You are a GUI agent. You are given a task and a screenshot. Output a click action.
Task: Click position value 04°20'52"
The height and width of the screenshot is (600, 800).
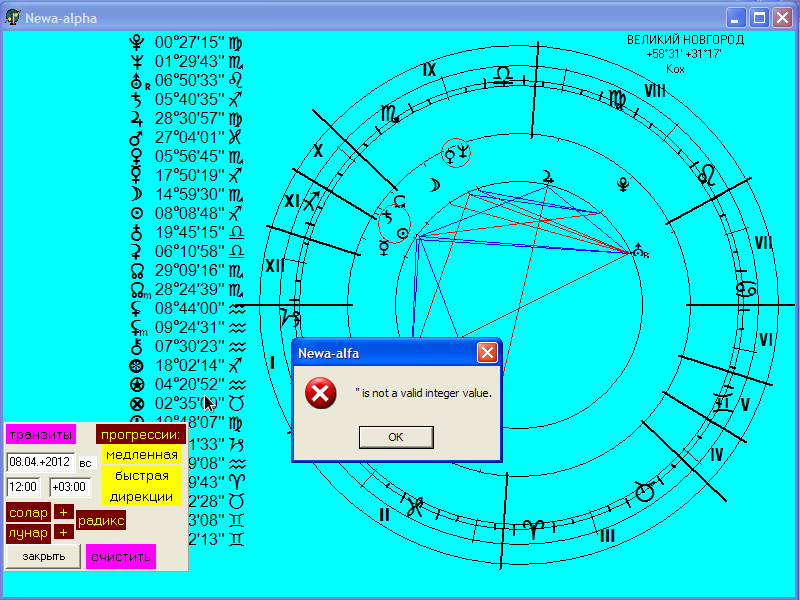point(189,384)
